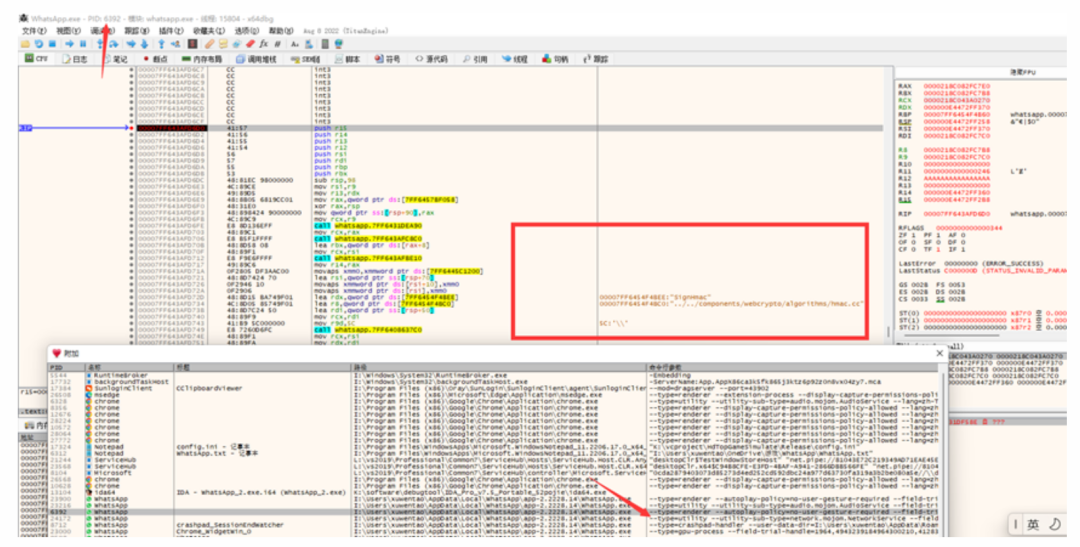The width and height of the screenshot is (1080, 547).
Task: Click the Open file folder toolbar icon
Action: pos(25,44)
